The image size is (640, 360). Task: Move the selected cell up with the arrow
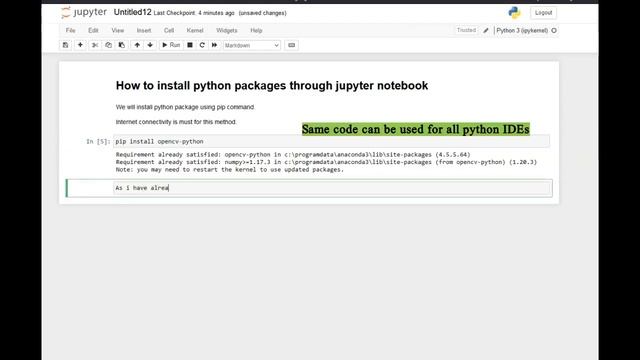point(137,45)
